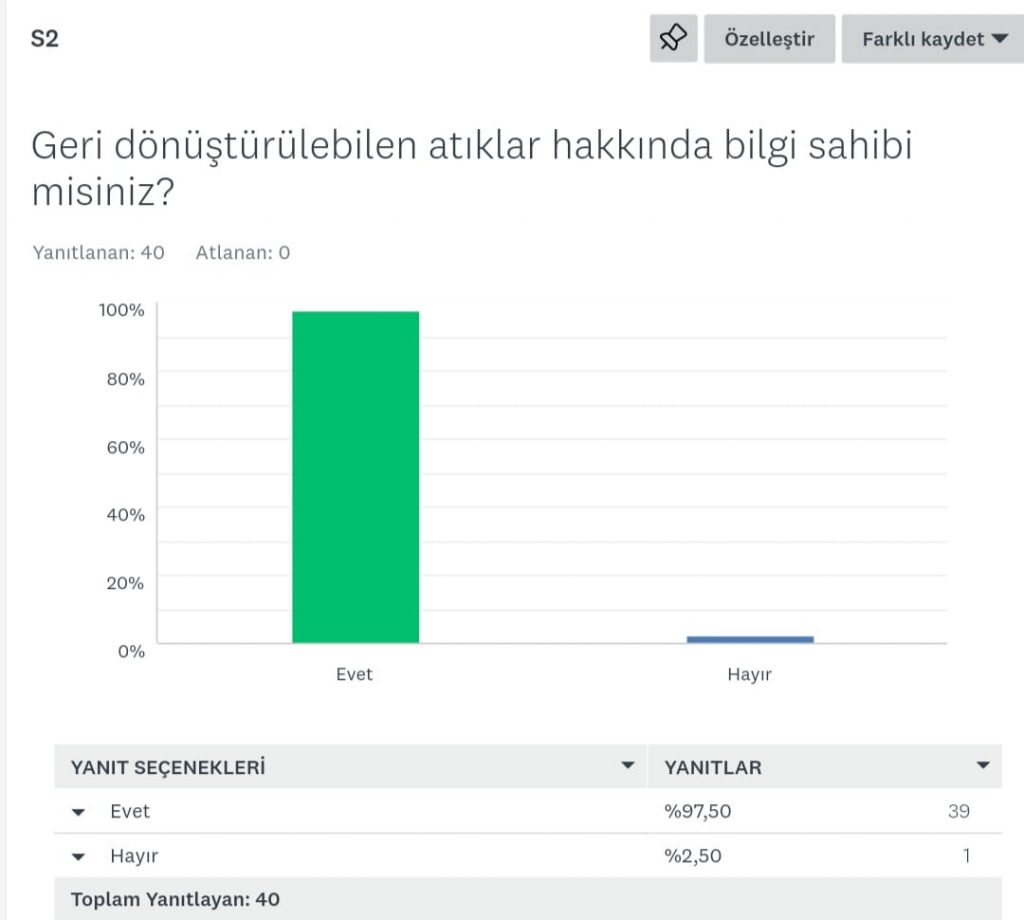Image resolution: width=1024 pixels, height=920 pixels.
Task: Click the Özelleştir button
Action: tap(769, 38)
